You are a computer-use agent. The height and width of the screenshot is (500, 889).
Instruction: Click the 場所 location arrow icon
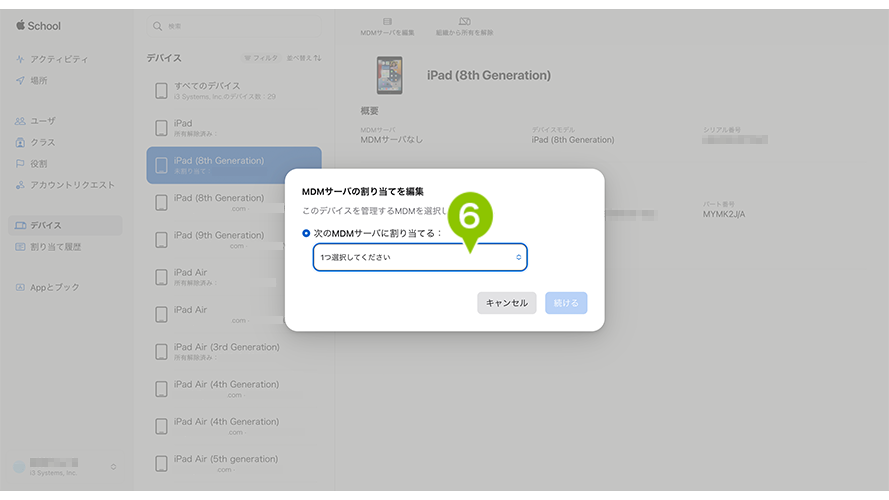(20, 80)
